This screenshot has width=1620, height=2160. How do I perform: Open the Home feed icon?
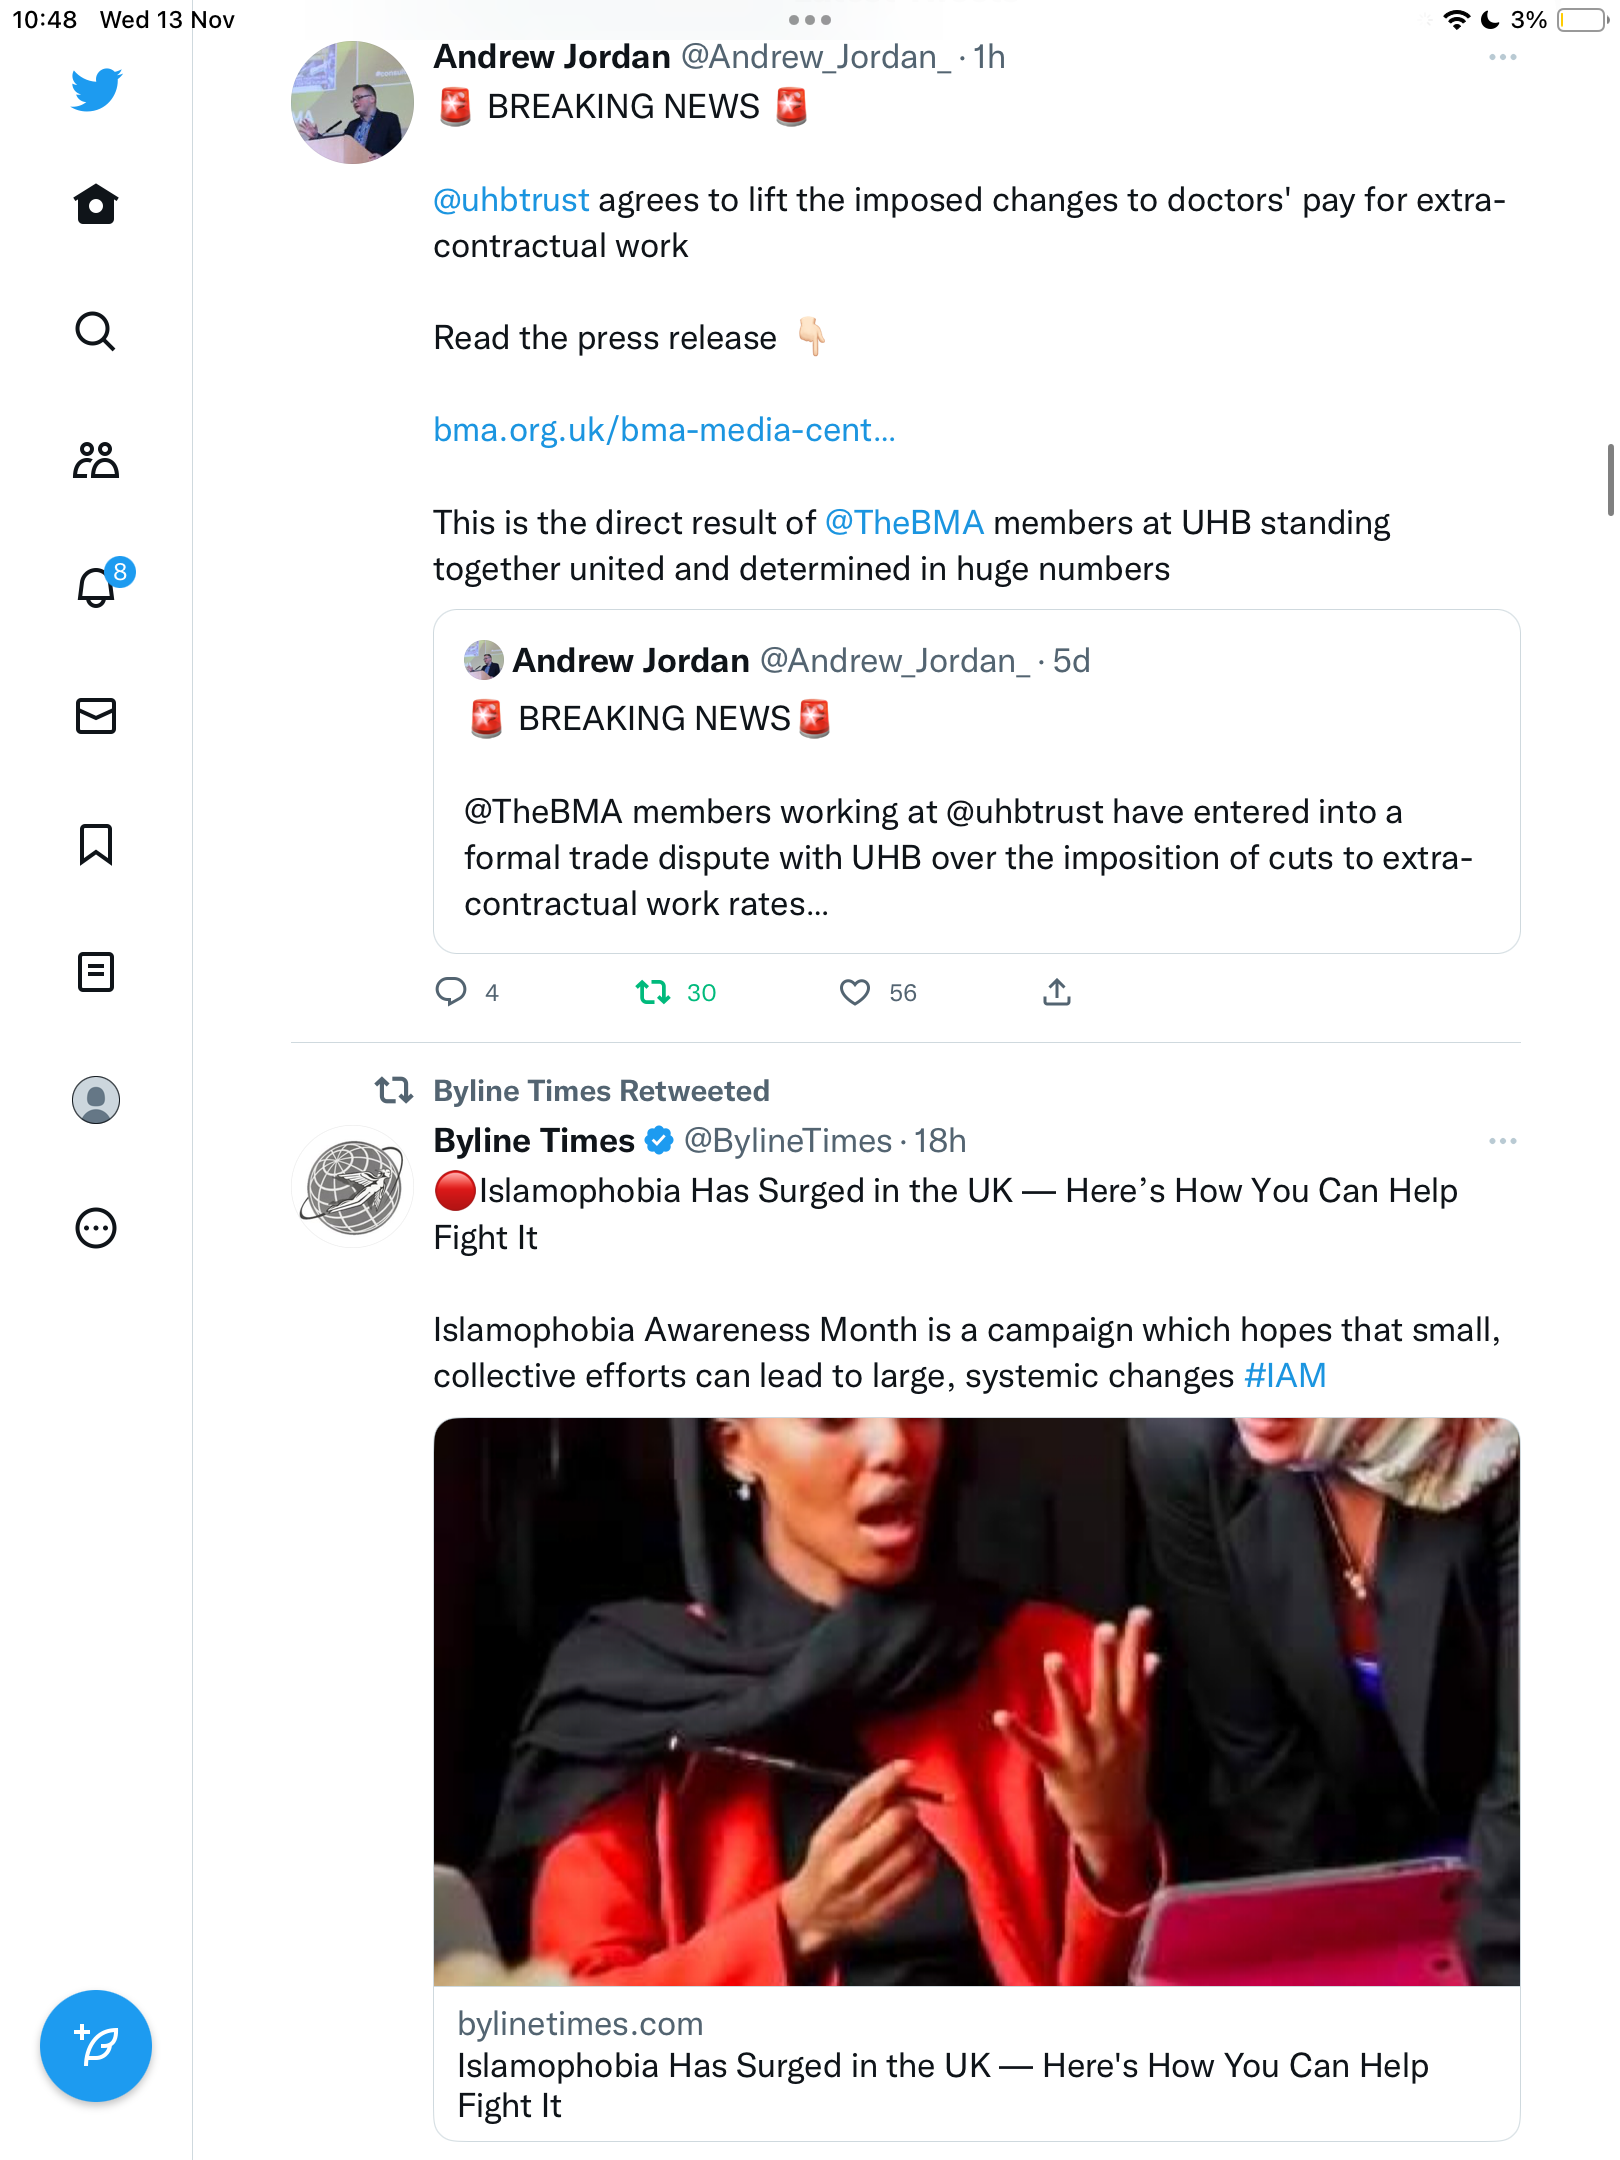[96, 204]
